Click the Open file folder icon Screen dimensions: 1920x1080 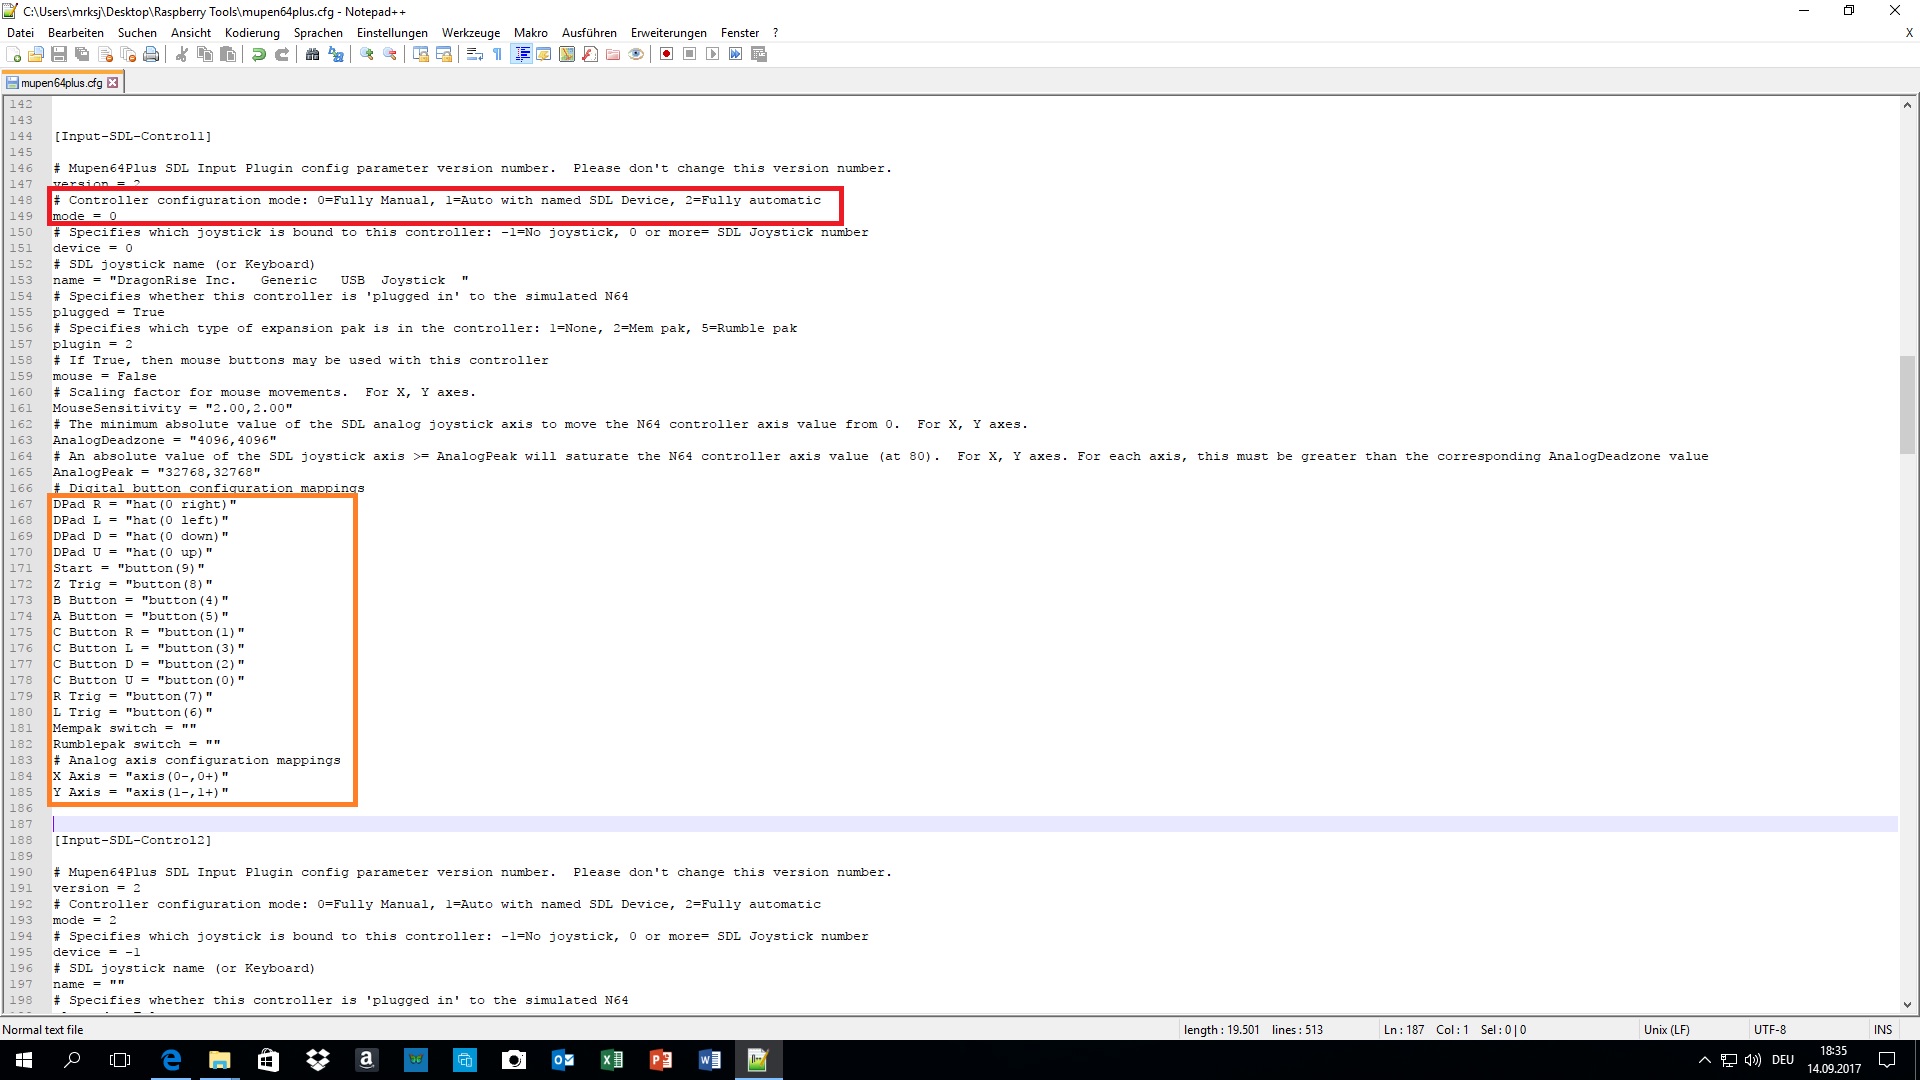[36, 54]
